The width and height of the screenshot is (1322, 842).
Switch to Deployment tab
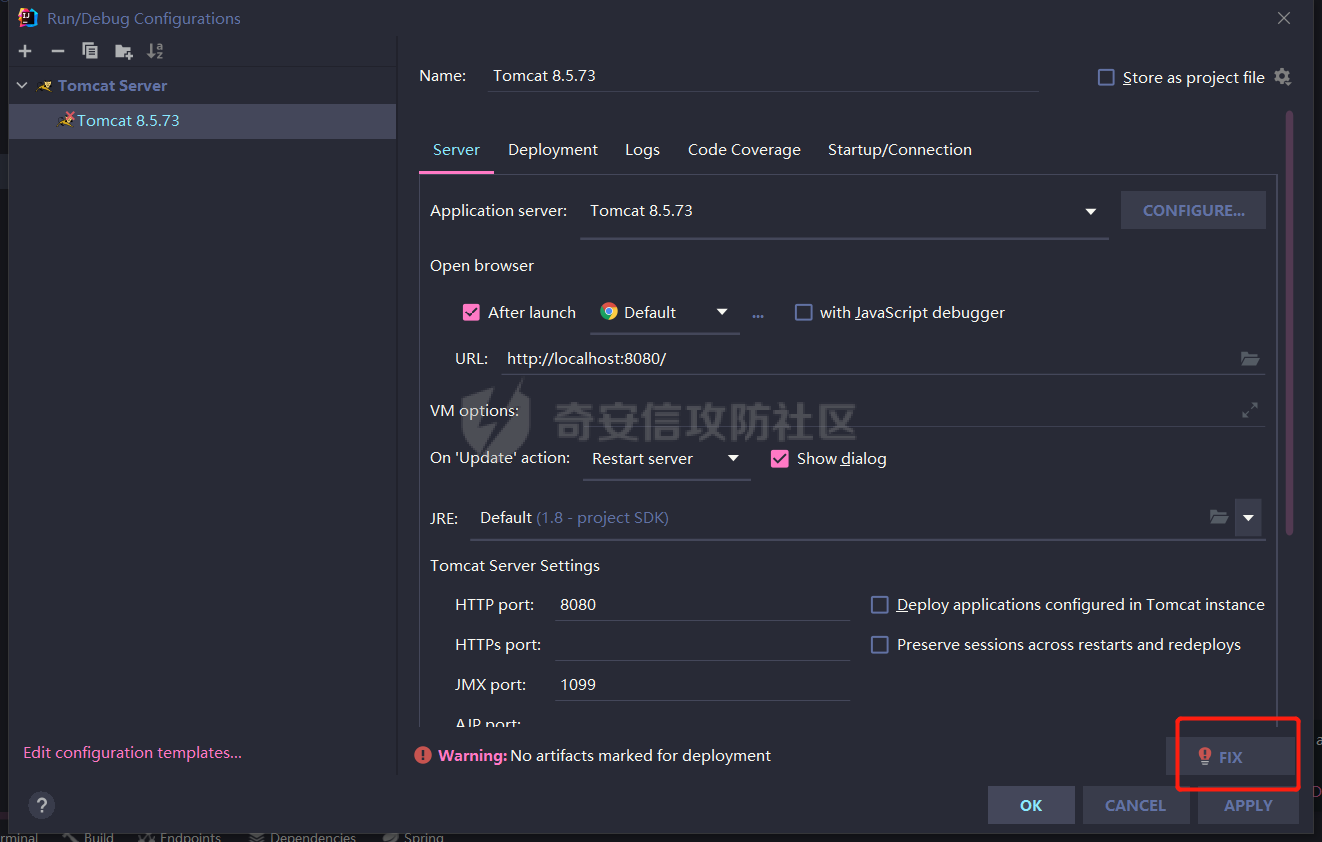tap(553, 149)
